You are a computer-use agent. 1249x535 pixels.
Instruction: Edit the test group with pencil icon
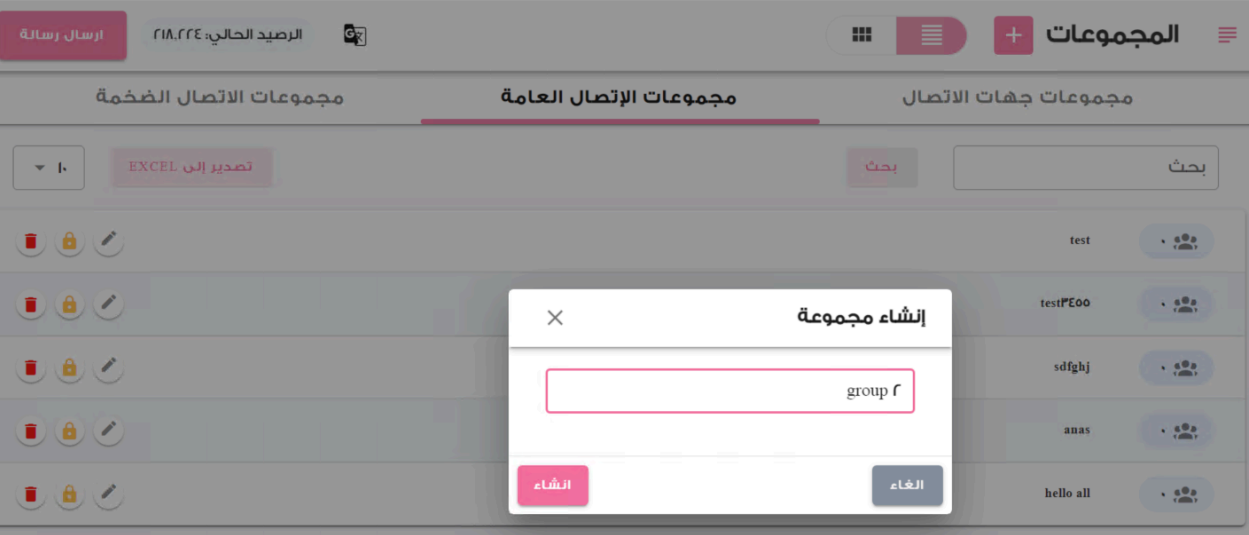click(108, 241)
